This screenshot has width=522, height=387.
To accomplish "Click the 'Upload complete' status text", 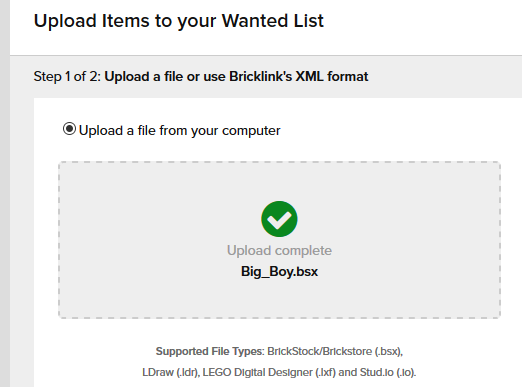I will click(x=279, y=250).
